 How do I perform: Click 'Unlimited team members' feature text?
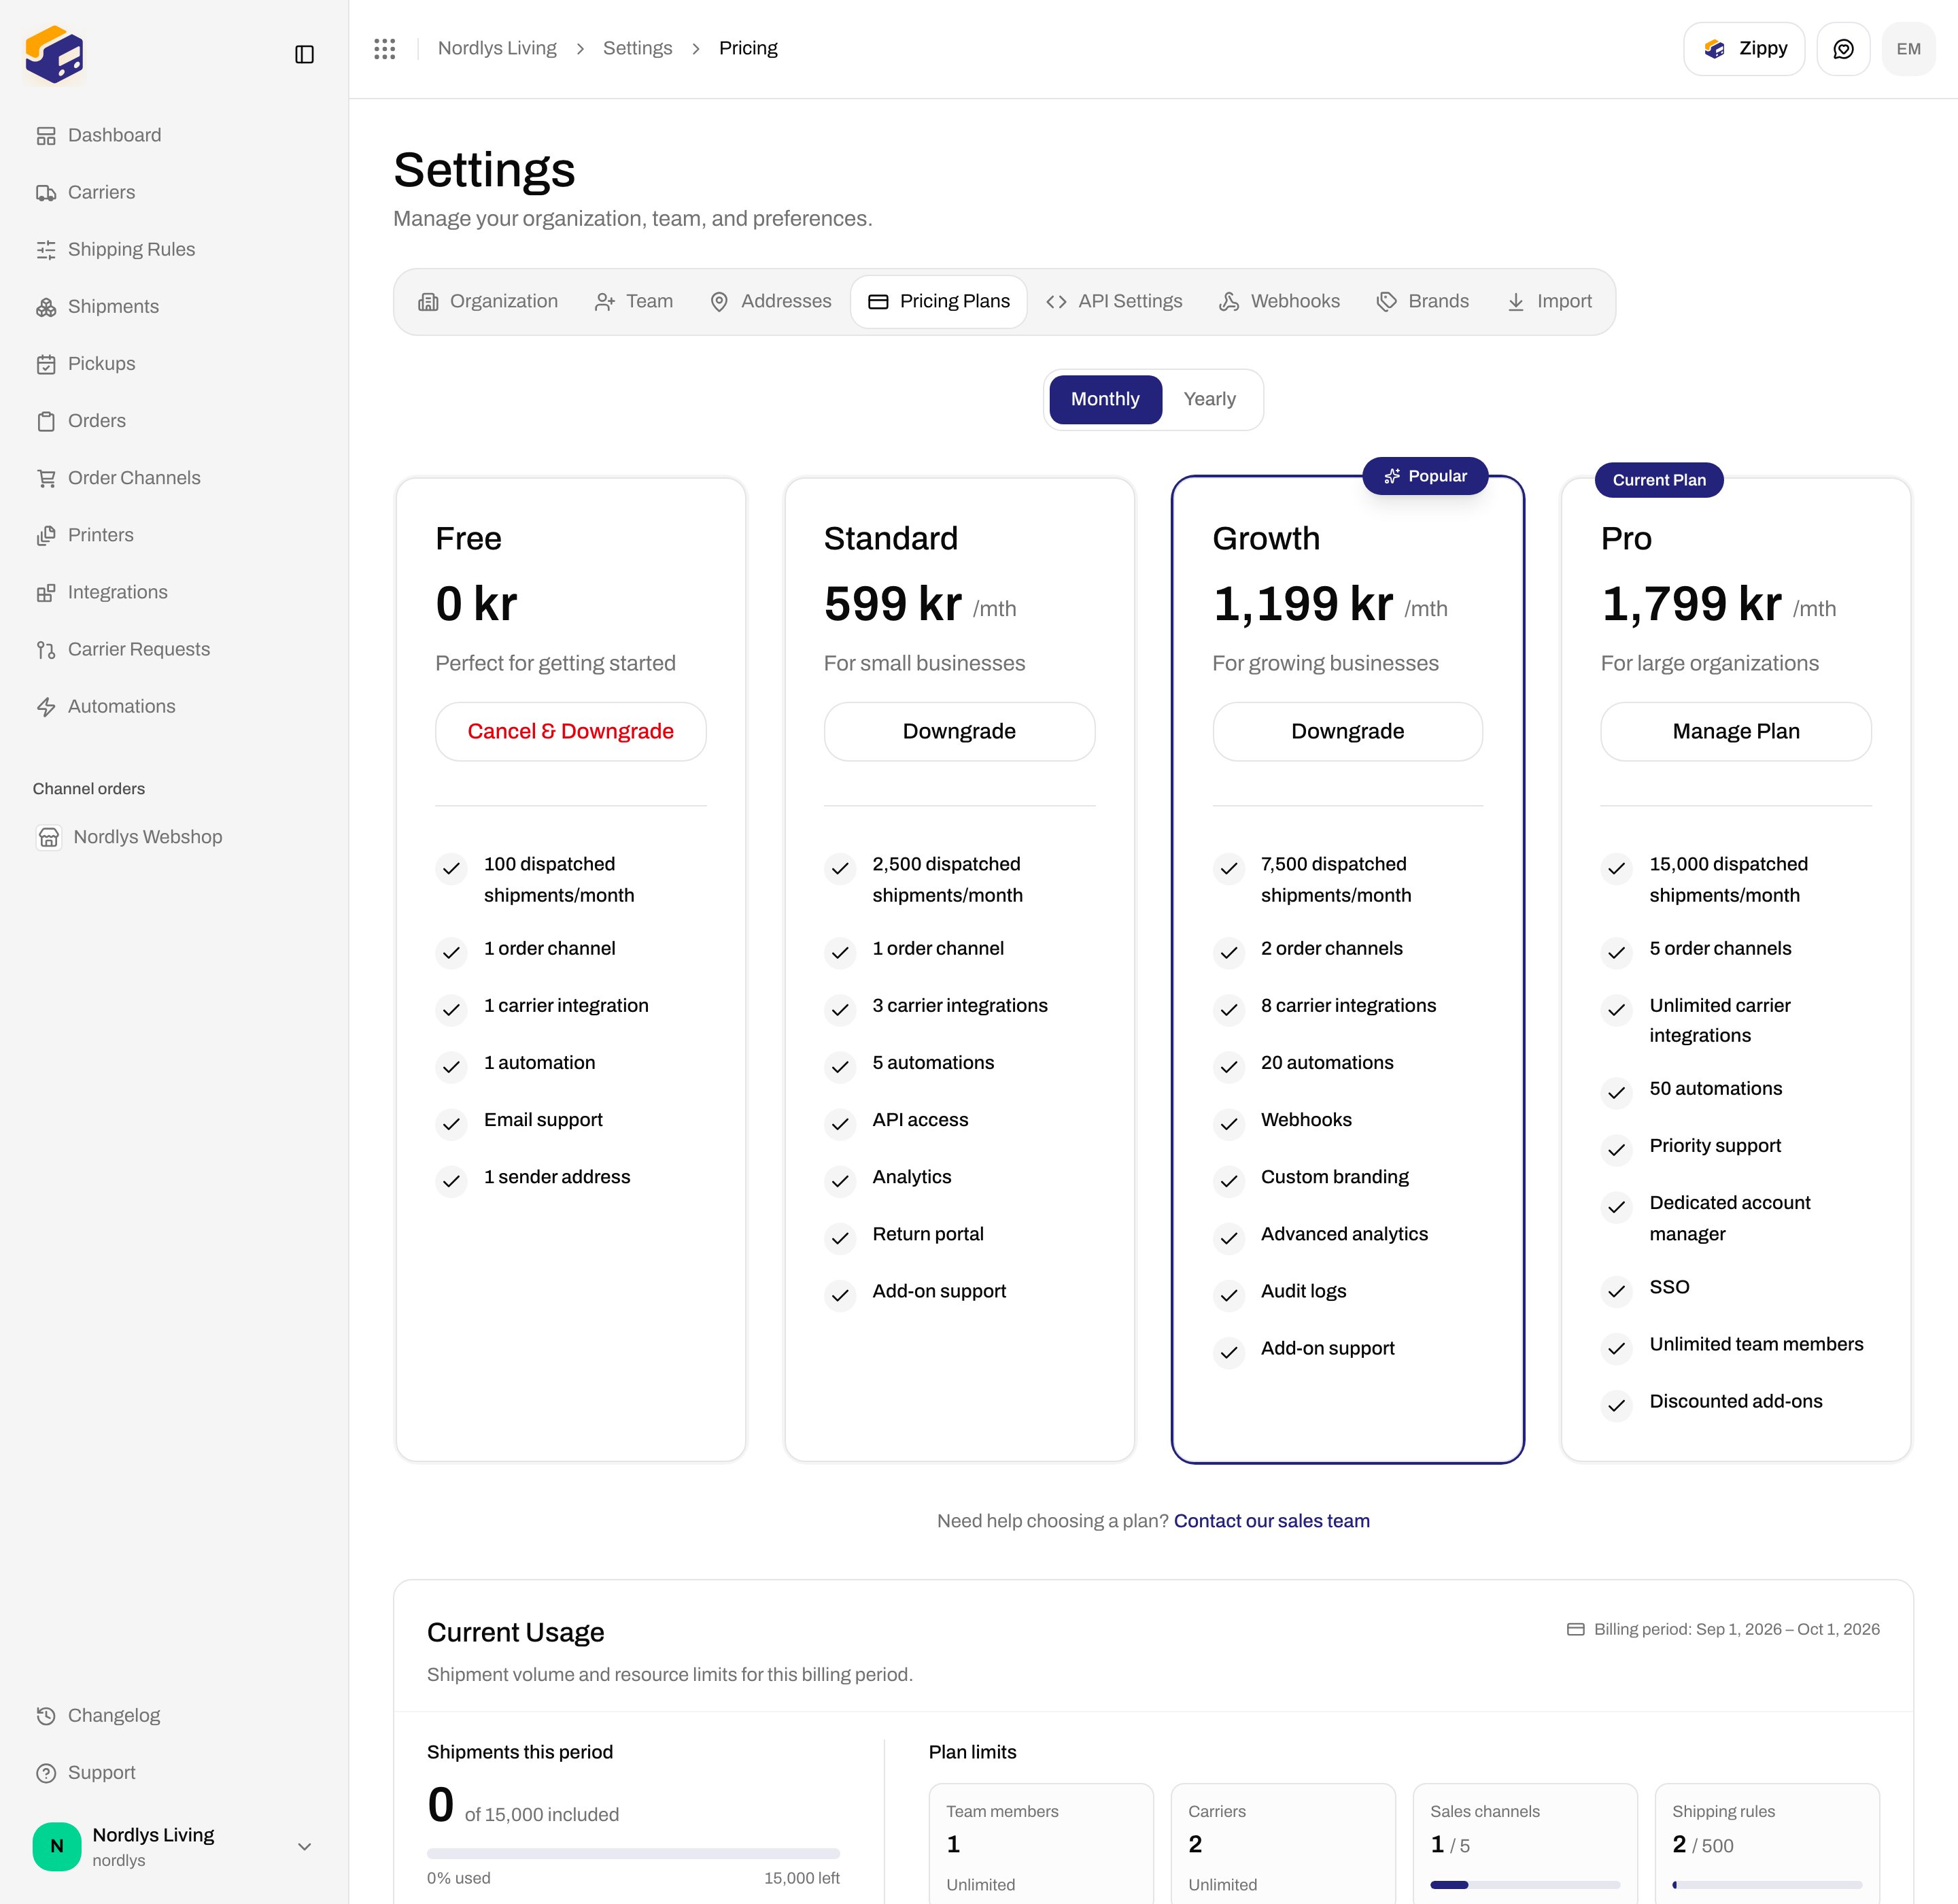click(x=1756, y=1344)
